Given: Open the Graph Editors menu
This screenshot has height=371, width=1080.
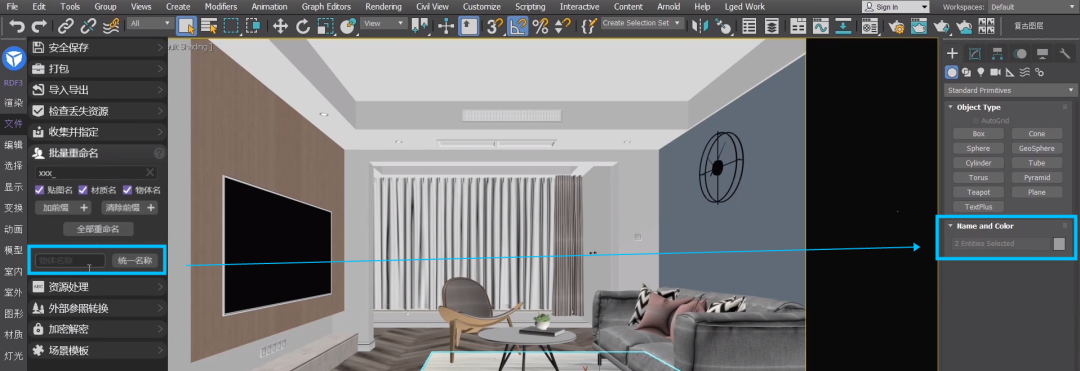Looking at the screenshot, I should (326, 6).
